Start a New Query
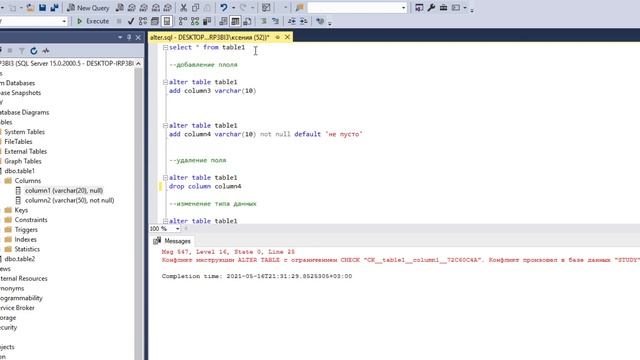Image resolution: width=640 pixels, height=360 pixels. [88, 8]
